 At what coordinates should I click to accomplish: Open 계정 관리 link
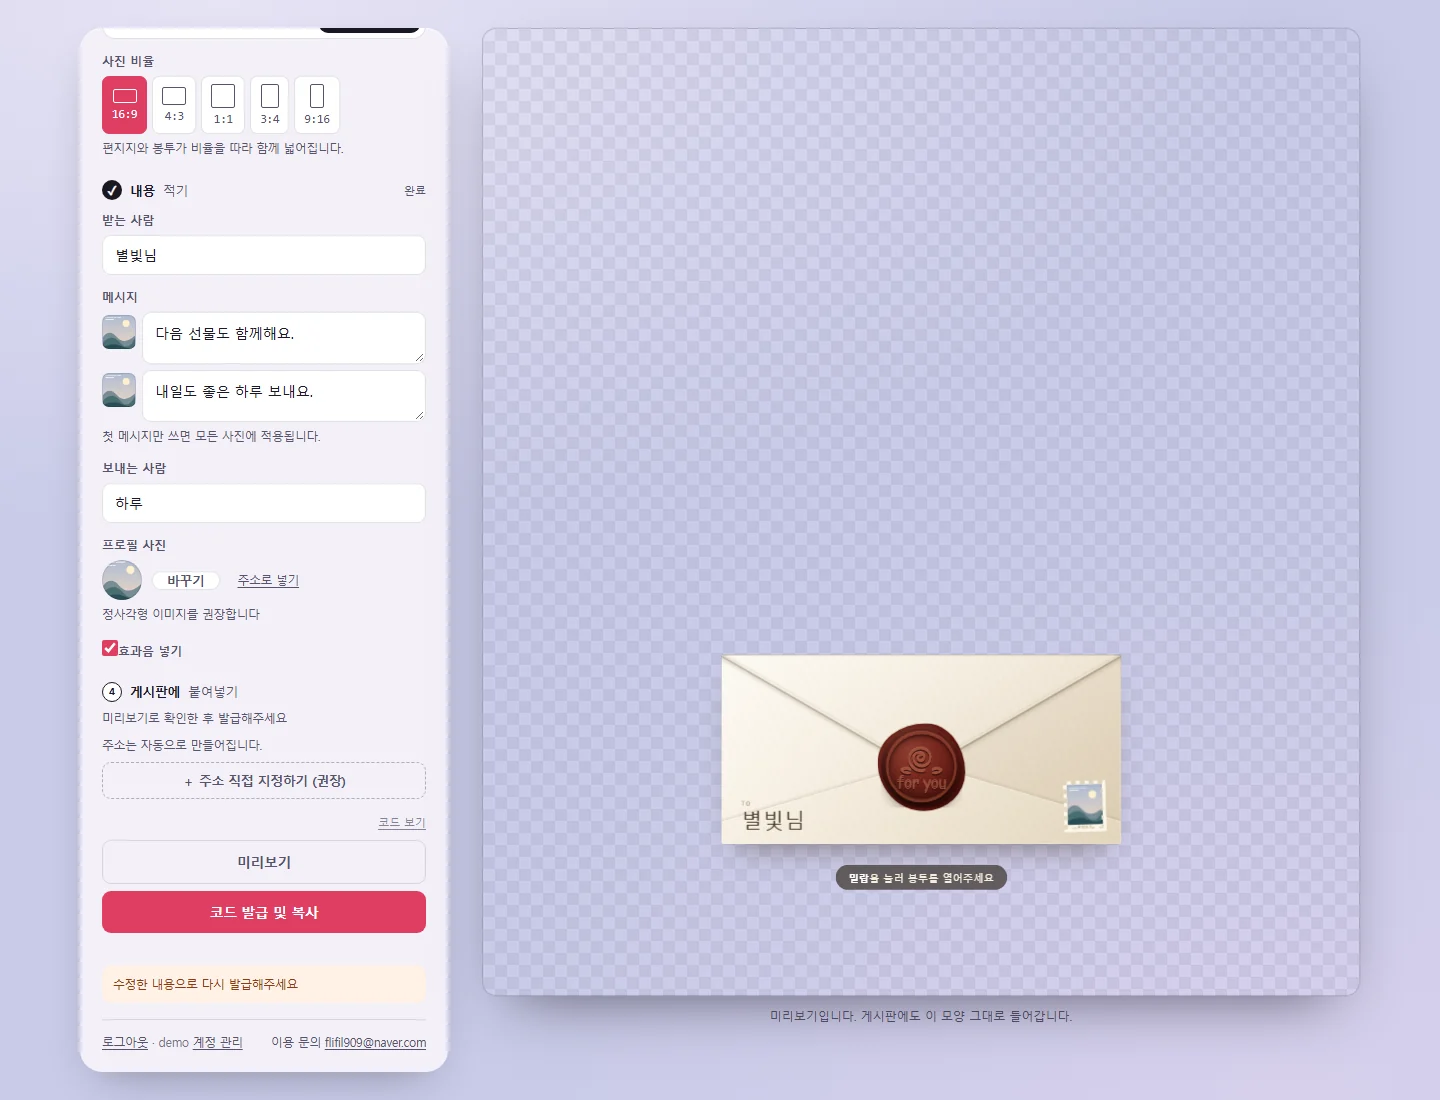pos(217,1042)
